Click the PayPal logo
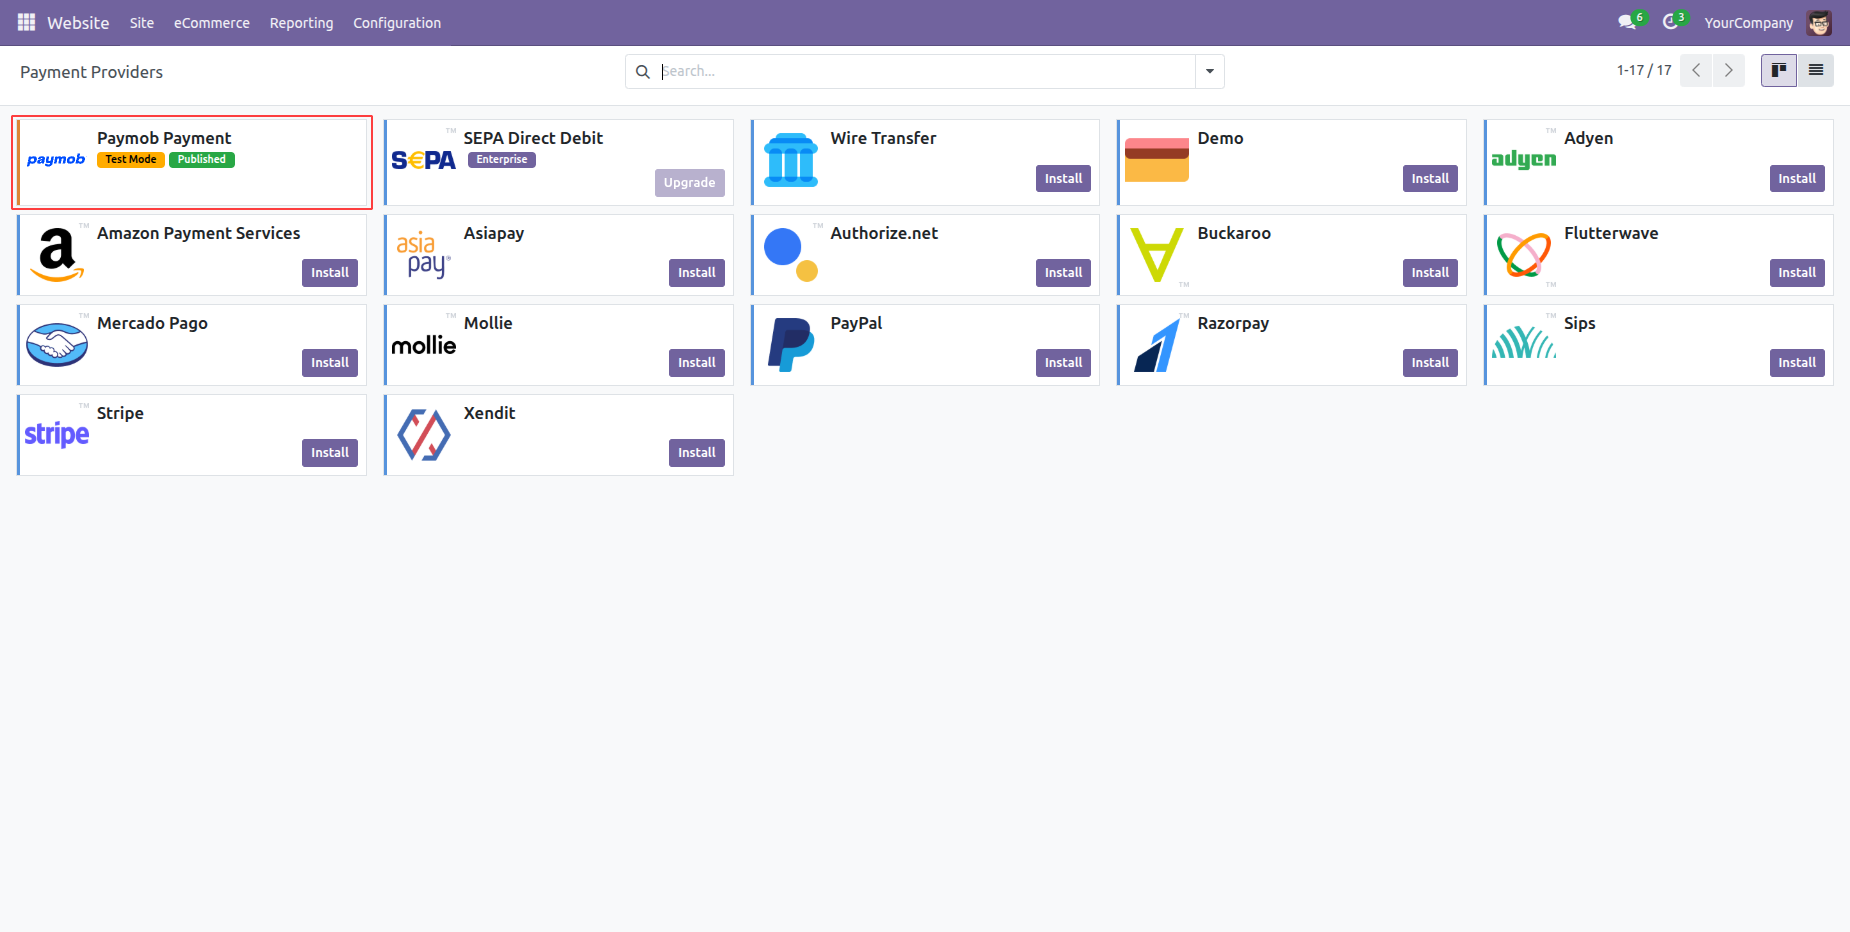1850x932 pixels. point(791,345)
